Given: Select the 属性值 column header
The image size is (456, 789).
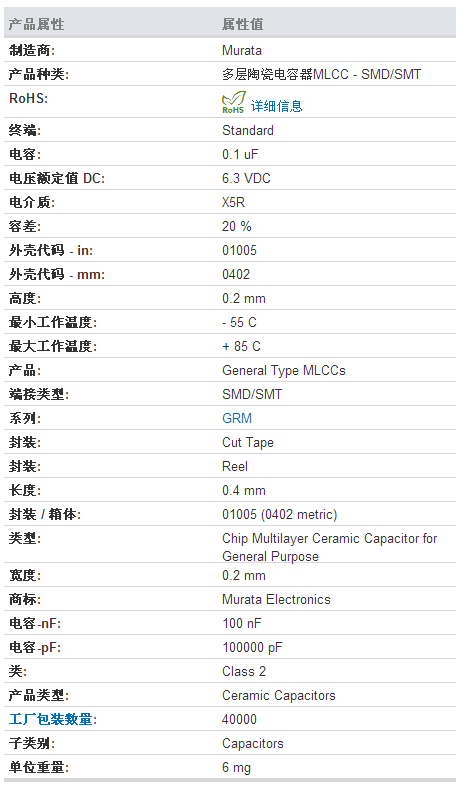Looking at the screenshot, I should point(243,24).
